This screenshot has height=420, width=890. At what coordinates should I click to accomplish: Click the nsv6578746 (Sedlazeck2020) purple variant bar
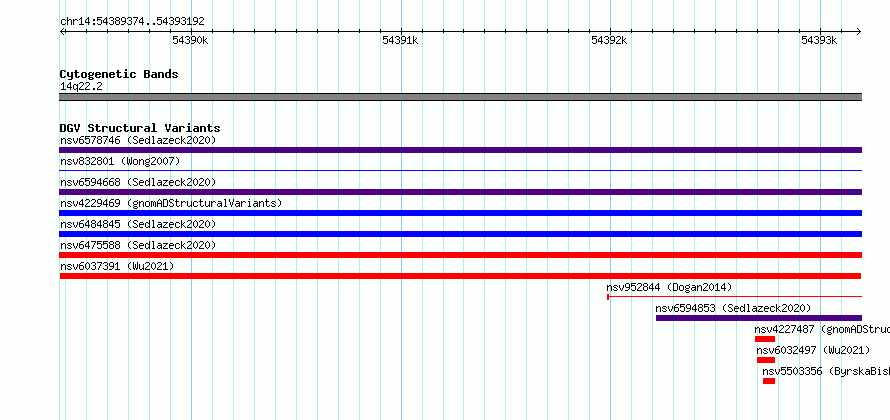pos(460,150)
